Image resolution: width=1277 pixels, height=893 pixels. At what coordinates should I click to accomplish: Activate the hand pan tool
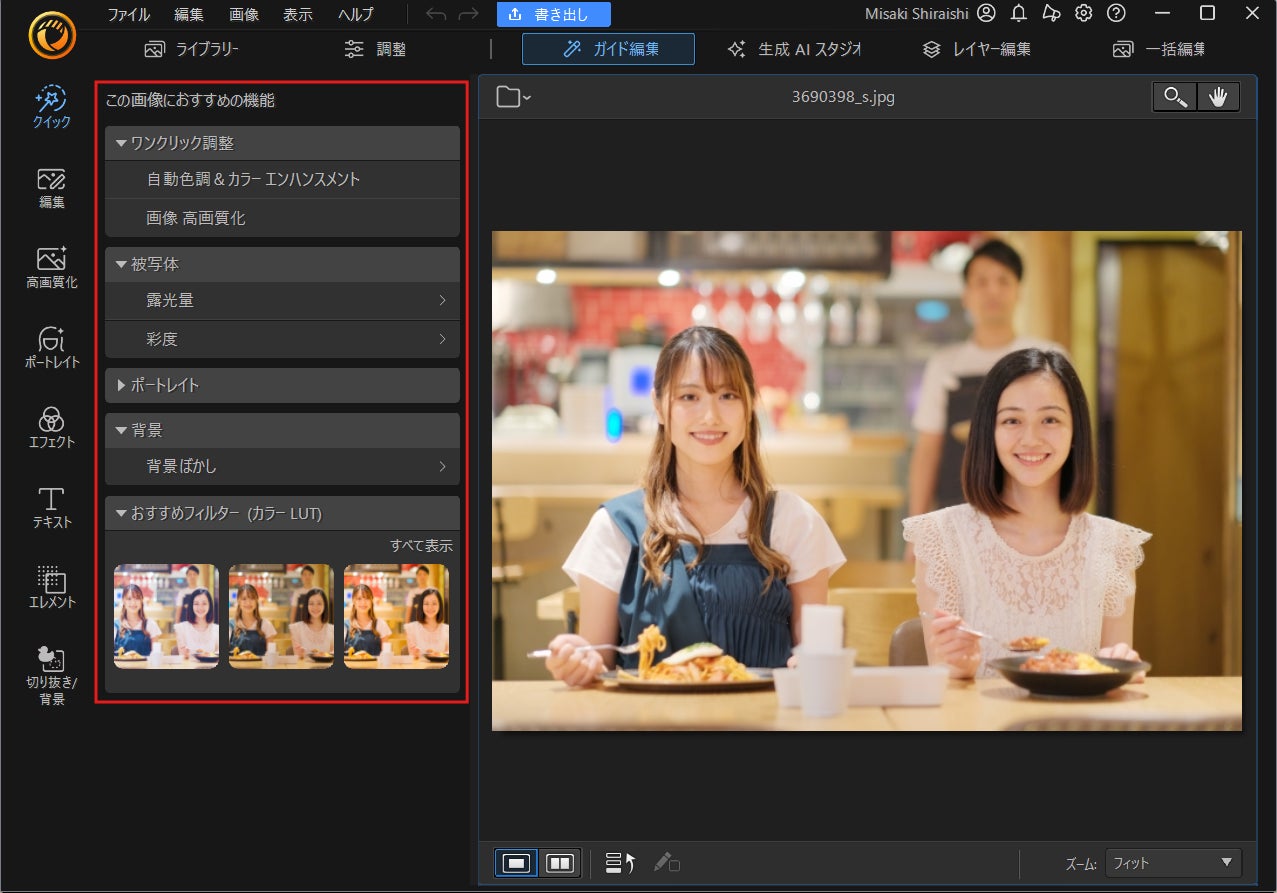[x=1218, y=97]
